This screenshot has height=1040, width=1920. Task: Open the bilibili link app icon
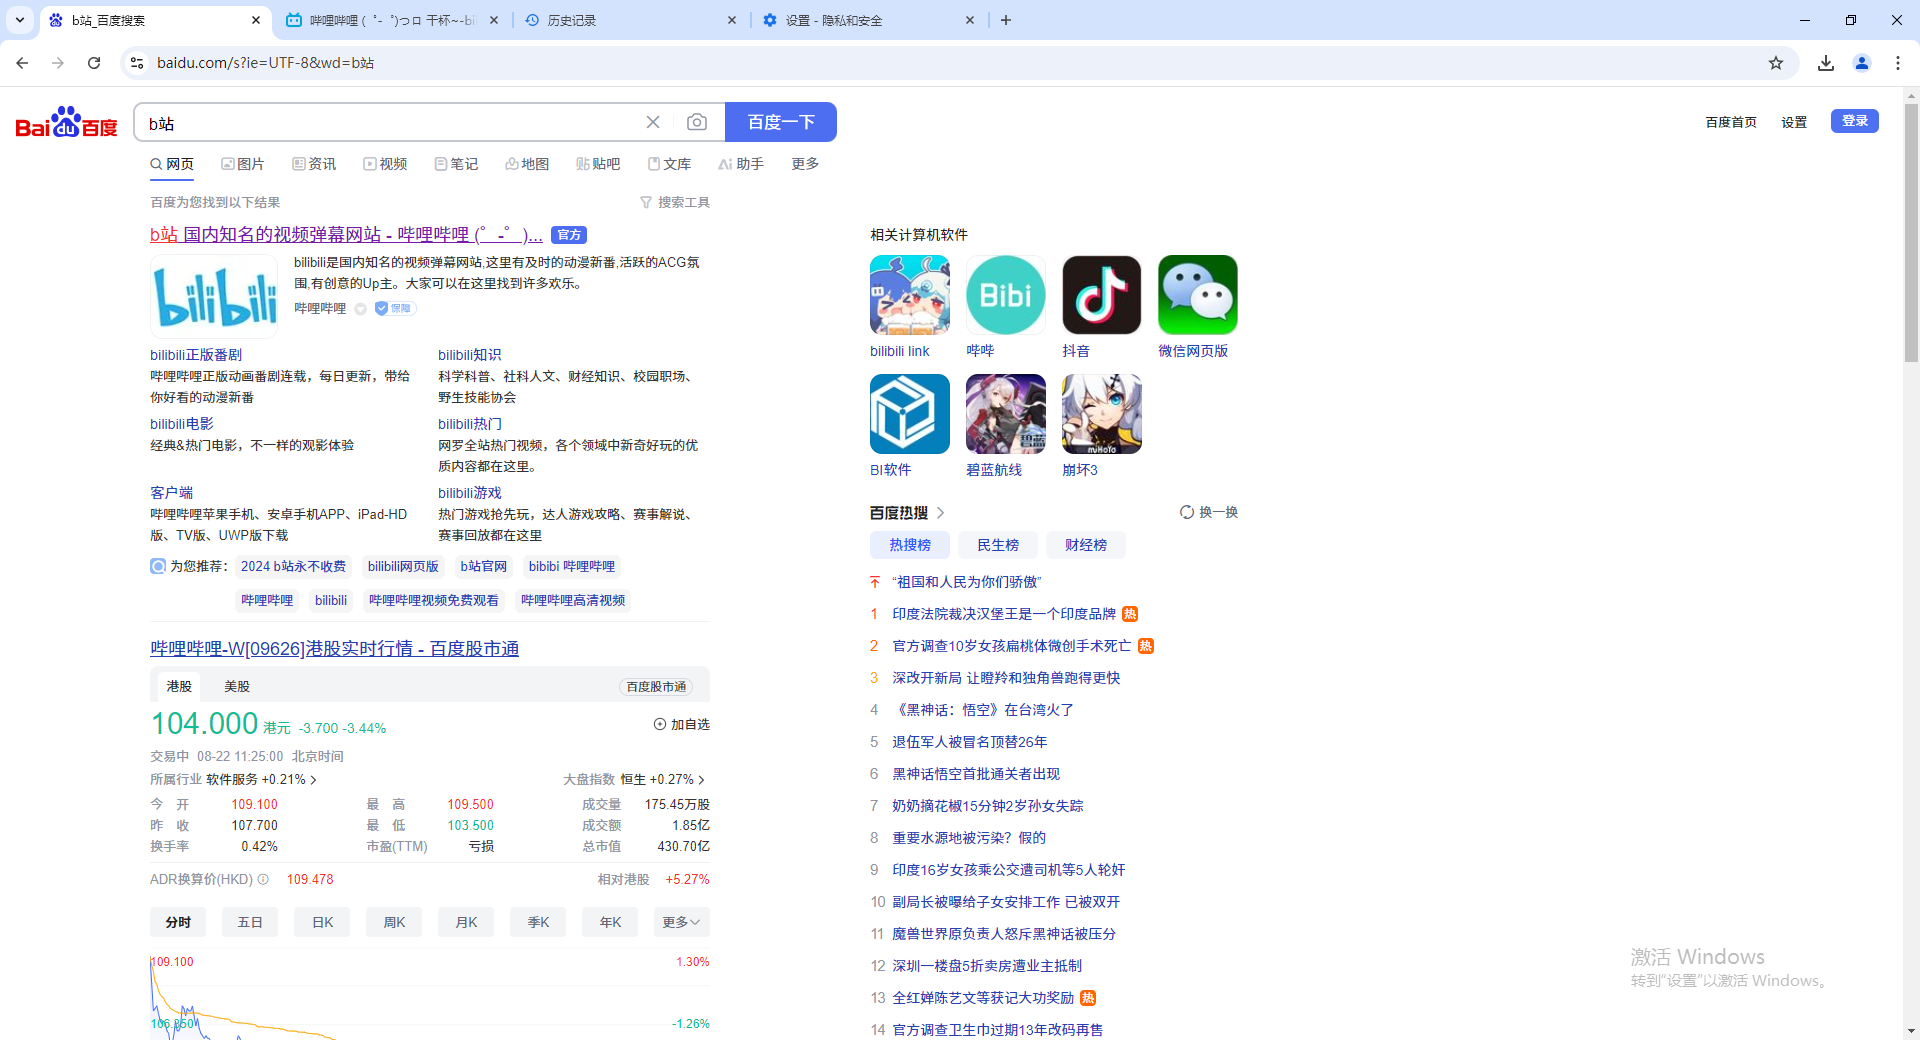point(910,295)
